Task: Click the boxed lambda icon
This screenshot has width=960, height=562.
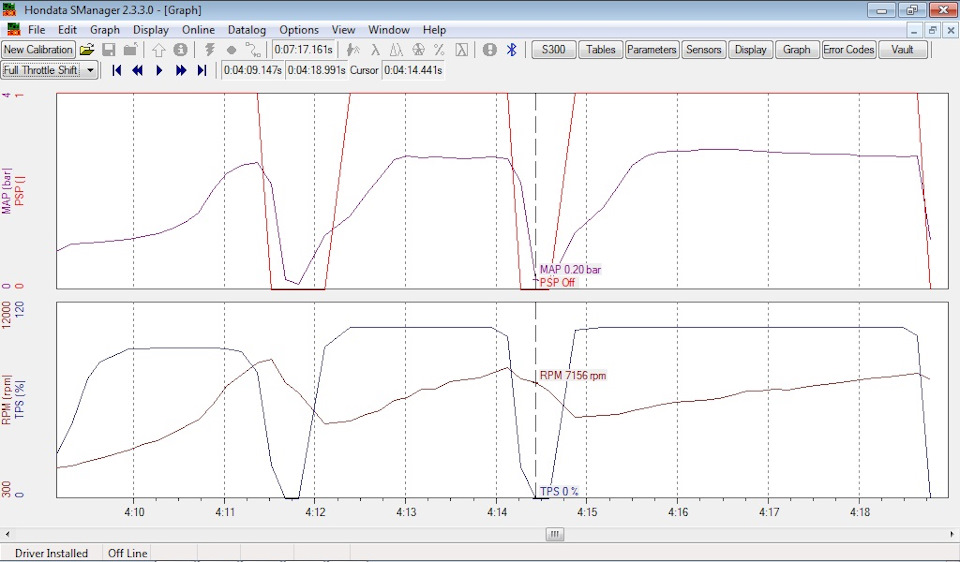Action: pyautogui.click(x=462, y=50)
